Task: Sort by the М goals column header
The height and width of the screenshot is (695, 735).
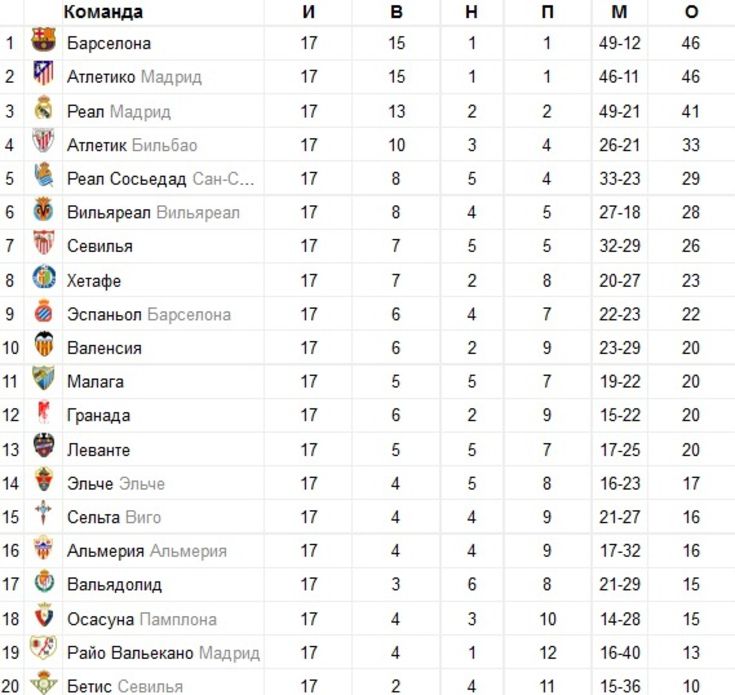Action: (x=619, y=12)
